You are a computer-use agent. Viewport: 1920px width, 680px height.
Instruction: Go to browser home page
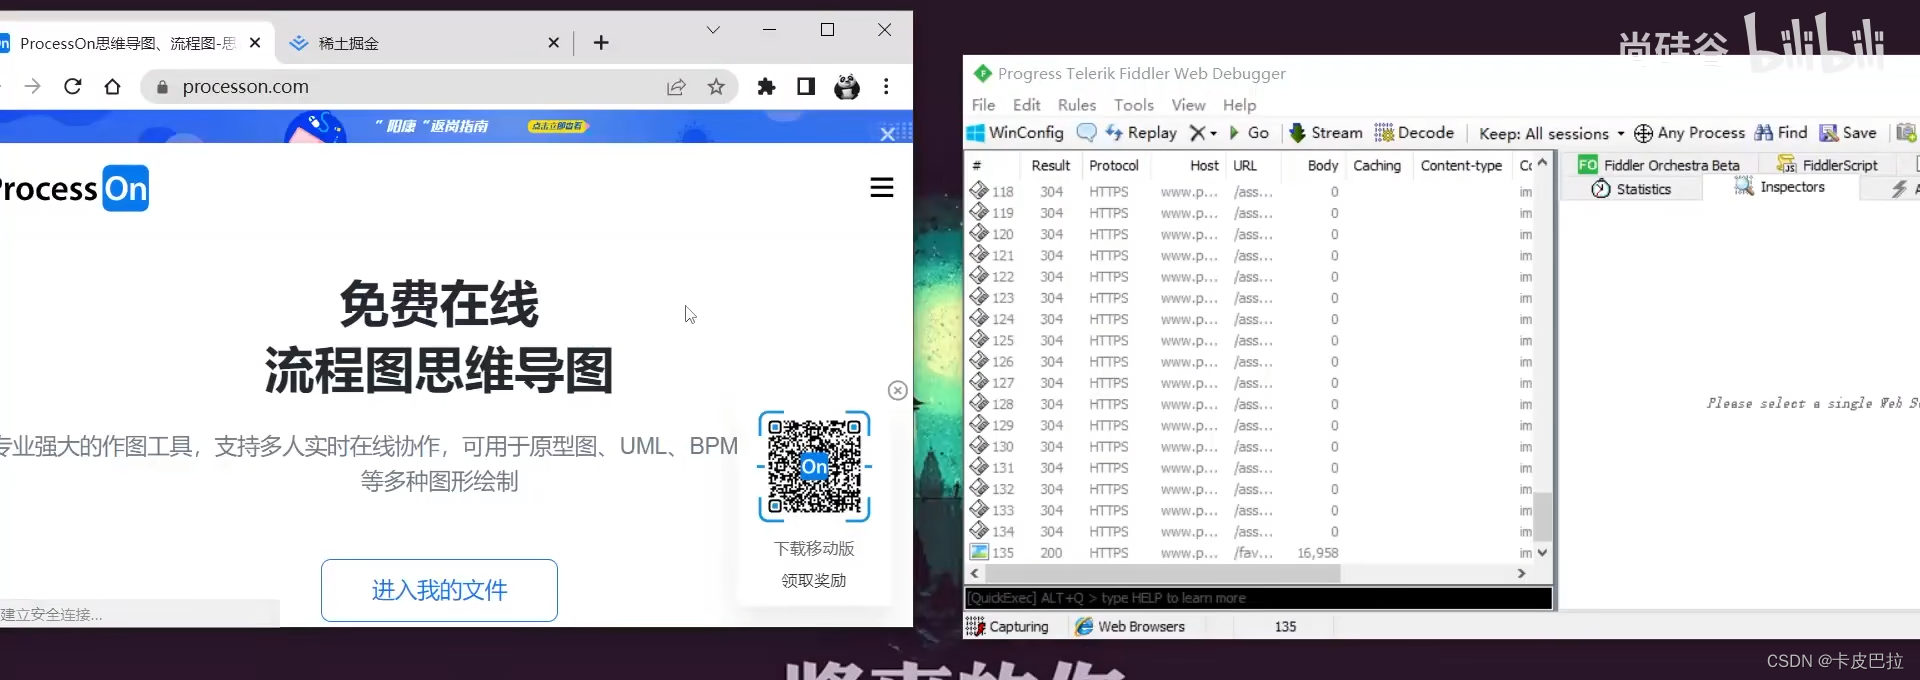tap(113, 87)
